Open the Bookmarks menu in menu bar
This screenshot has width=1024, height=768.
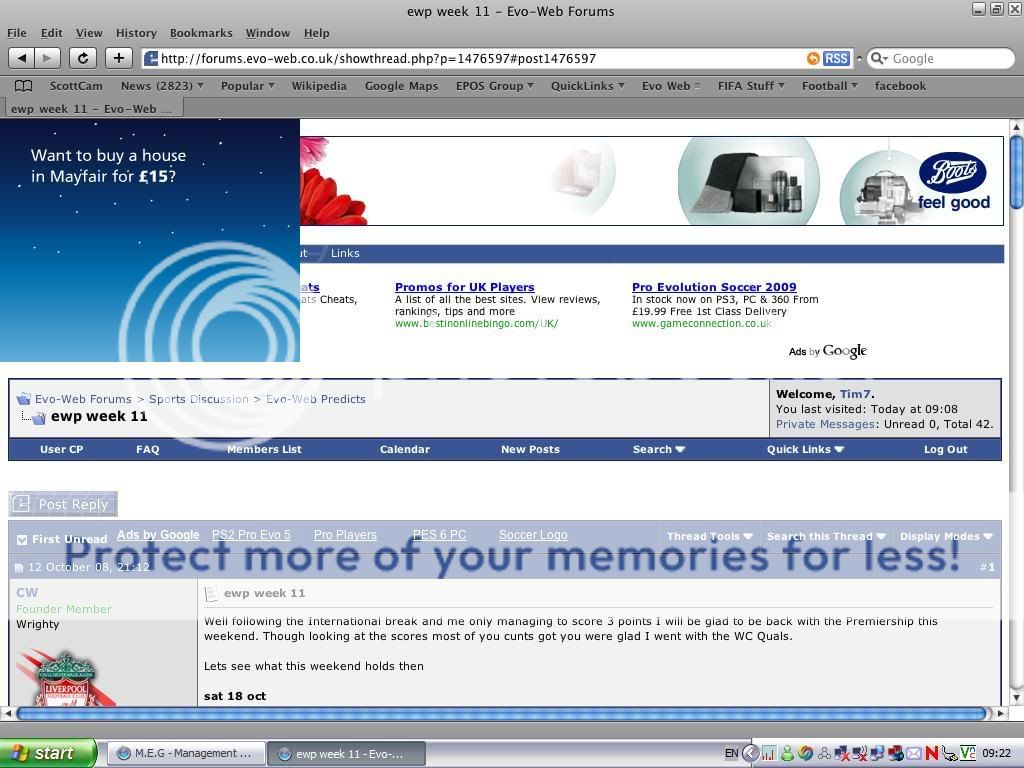tap(201, 33)
